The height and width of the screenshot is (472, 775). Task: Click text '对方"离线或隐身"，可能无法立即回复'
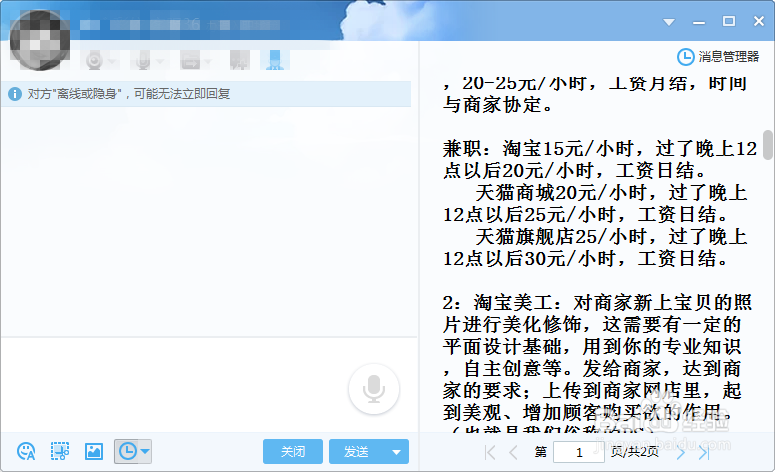point(129,94)
